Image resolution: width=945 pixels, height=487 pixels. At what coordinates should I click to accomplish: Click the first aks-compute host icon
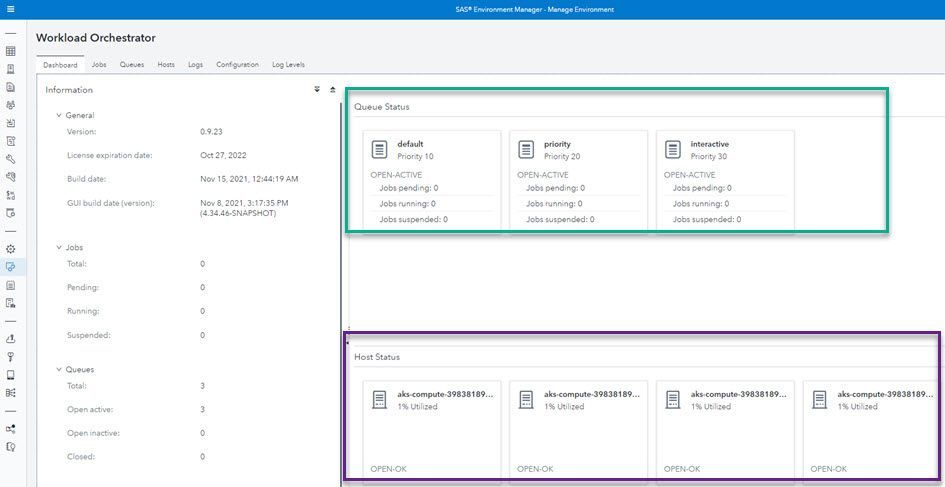pyautogui.click(x=379, y=400)
